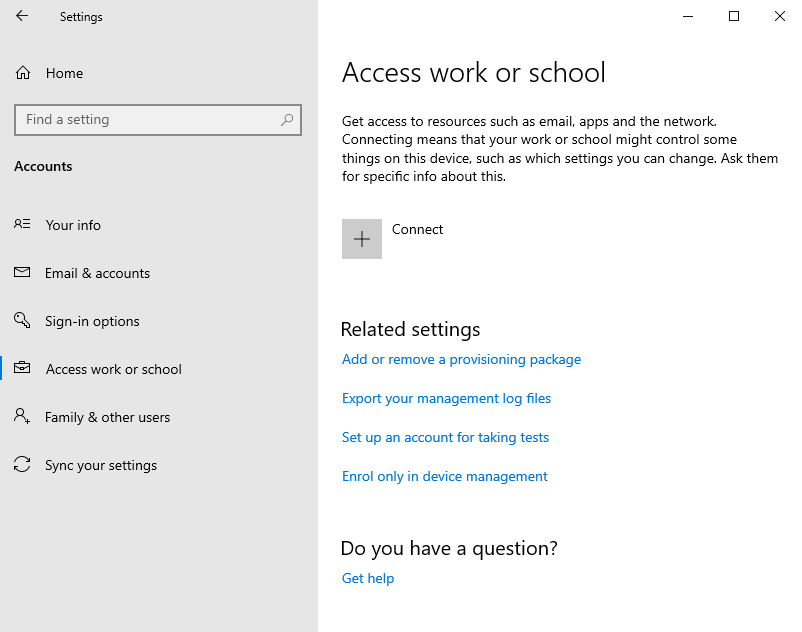Open Export your management log files link

click(447, 398)
